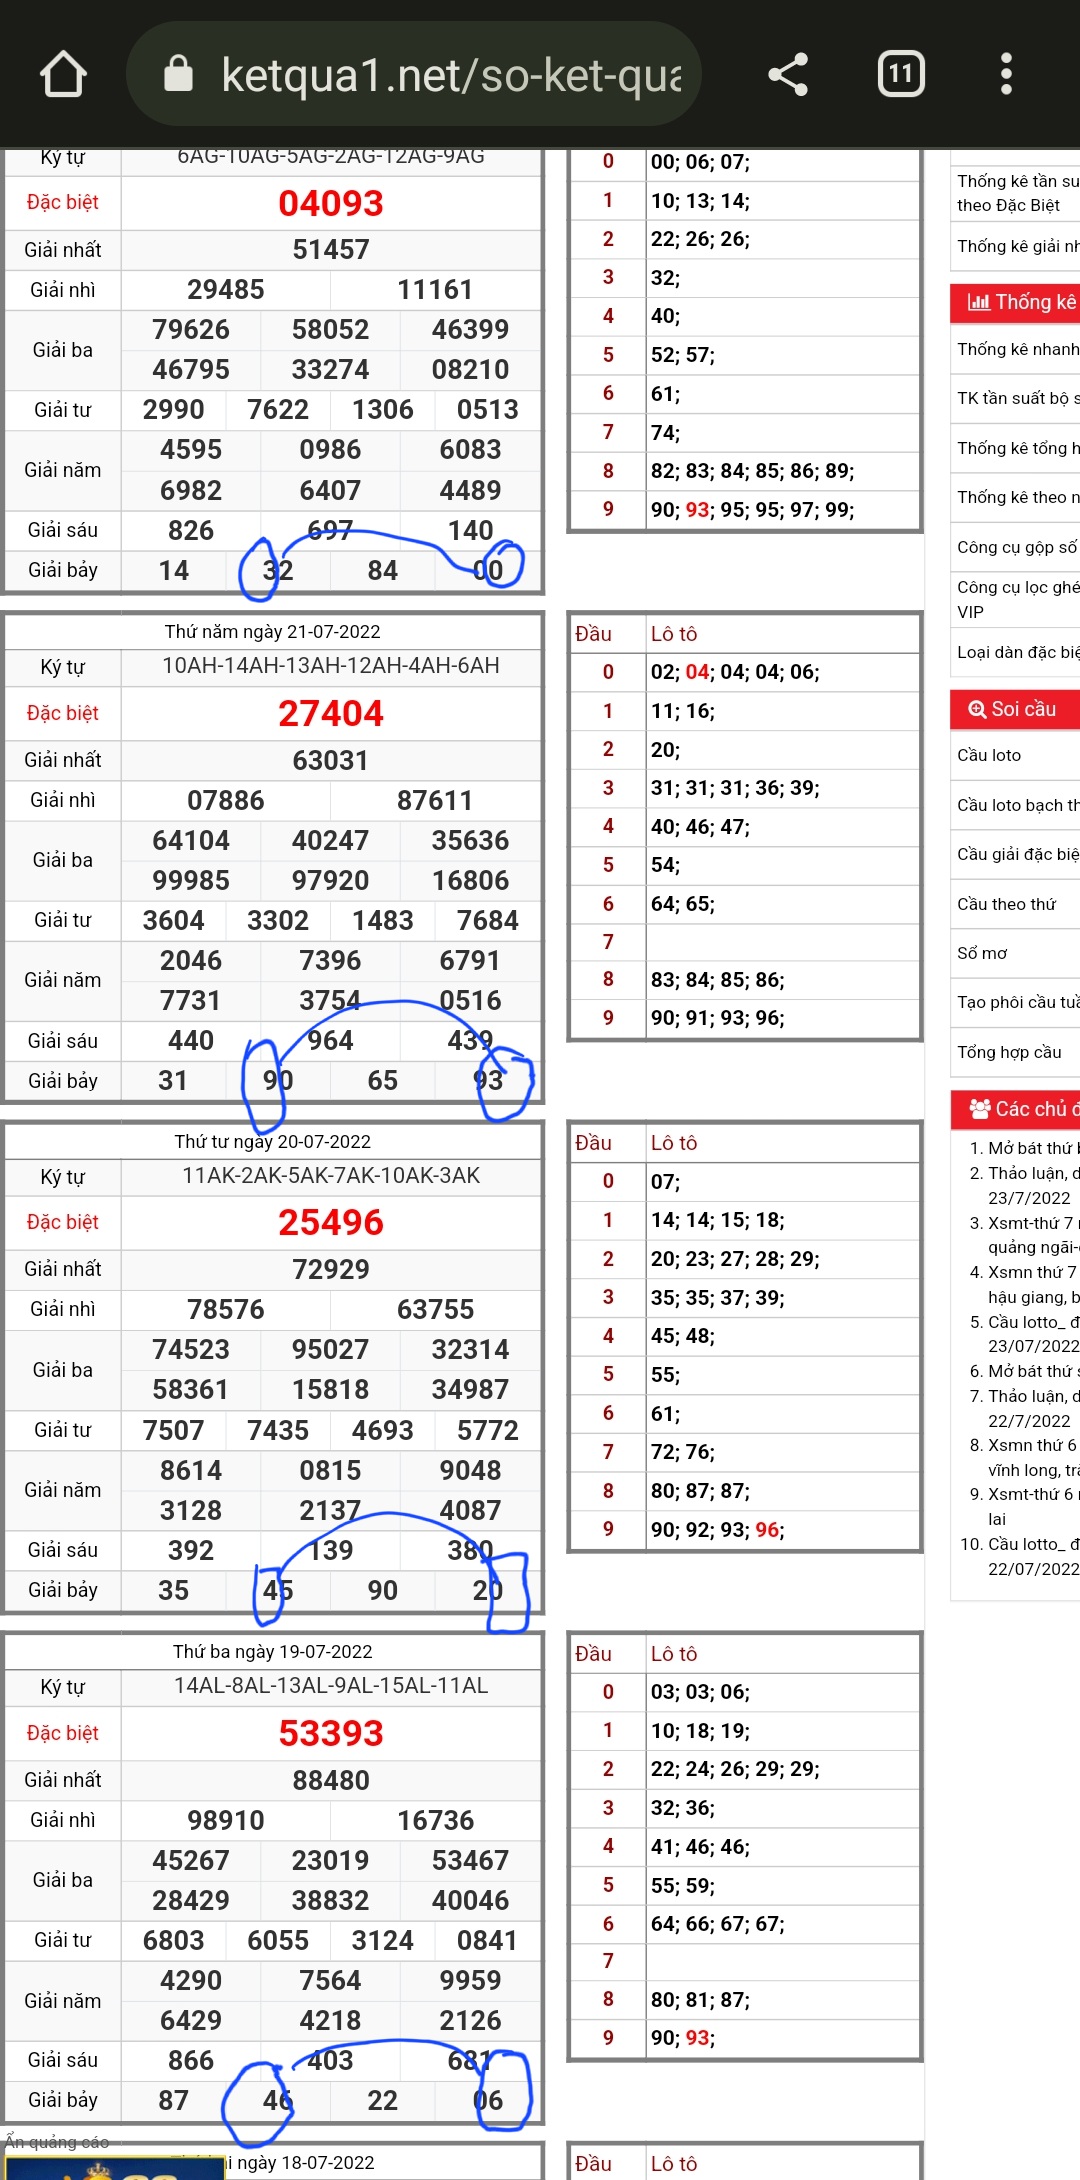Open the three-dot browser menu

click(1006, 74)
